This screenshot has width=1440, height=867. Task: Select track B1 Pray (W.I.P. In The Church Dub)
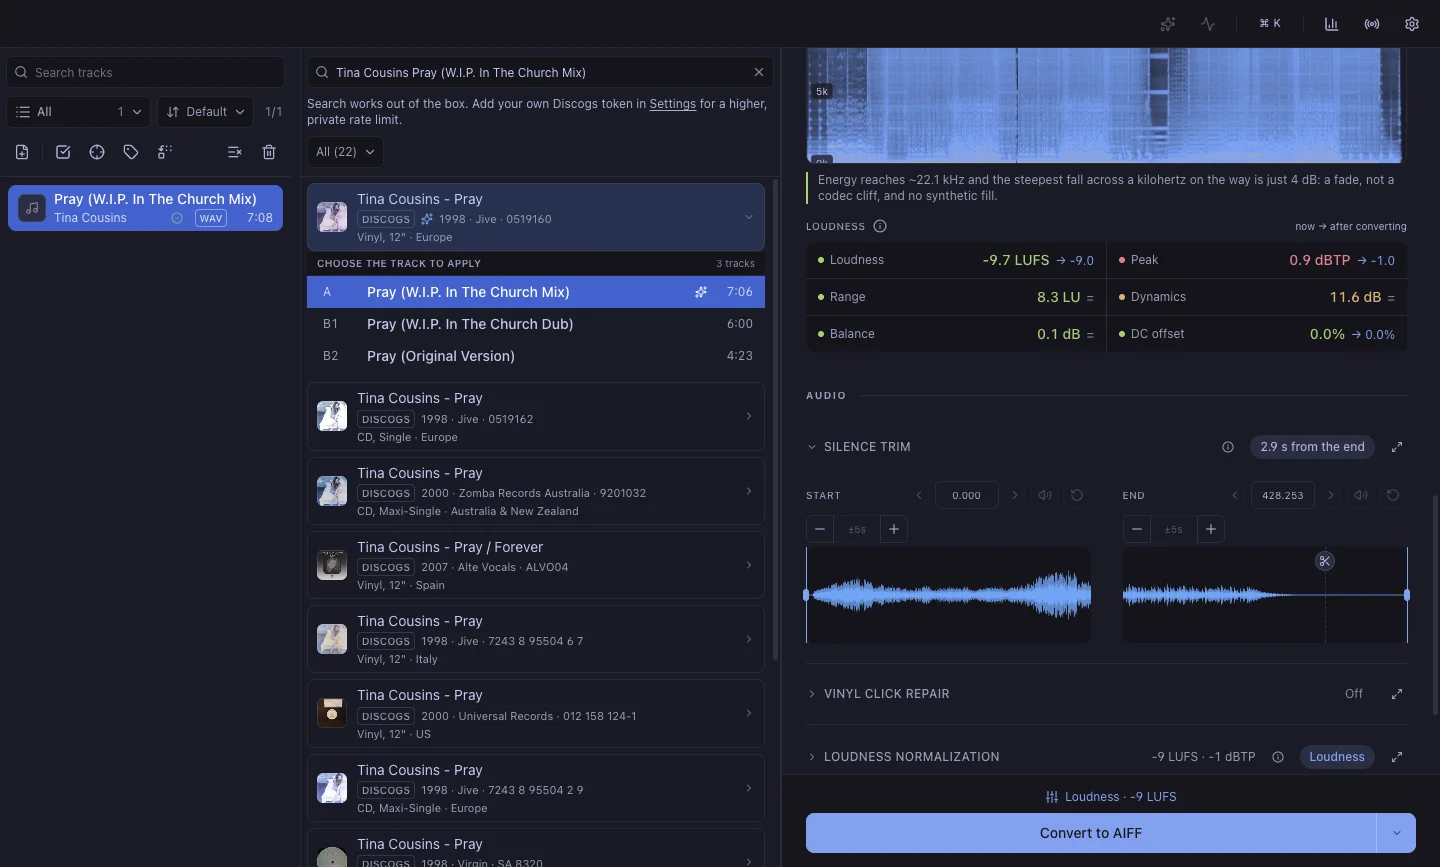(x=536, y=324)
